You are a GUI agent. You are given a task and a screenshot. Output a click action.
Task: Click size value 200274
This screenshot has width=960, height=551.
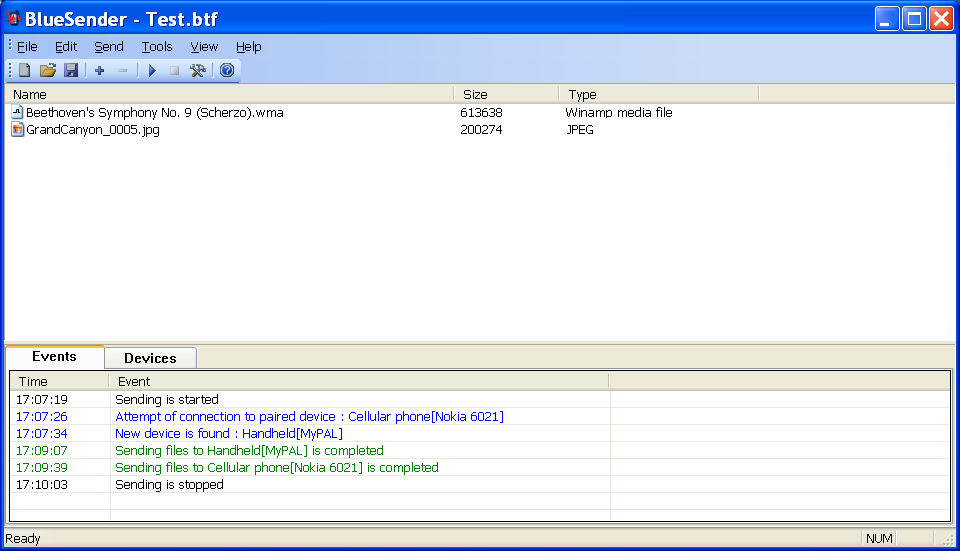pos(481,130)
